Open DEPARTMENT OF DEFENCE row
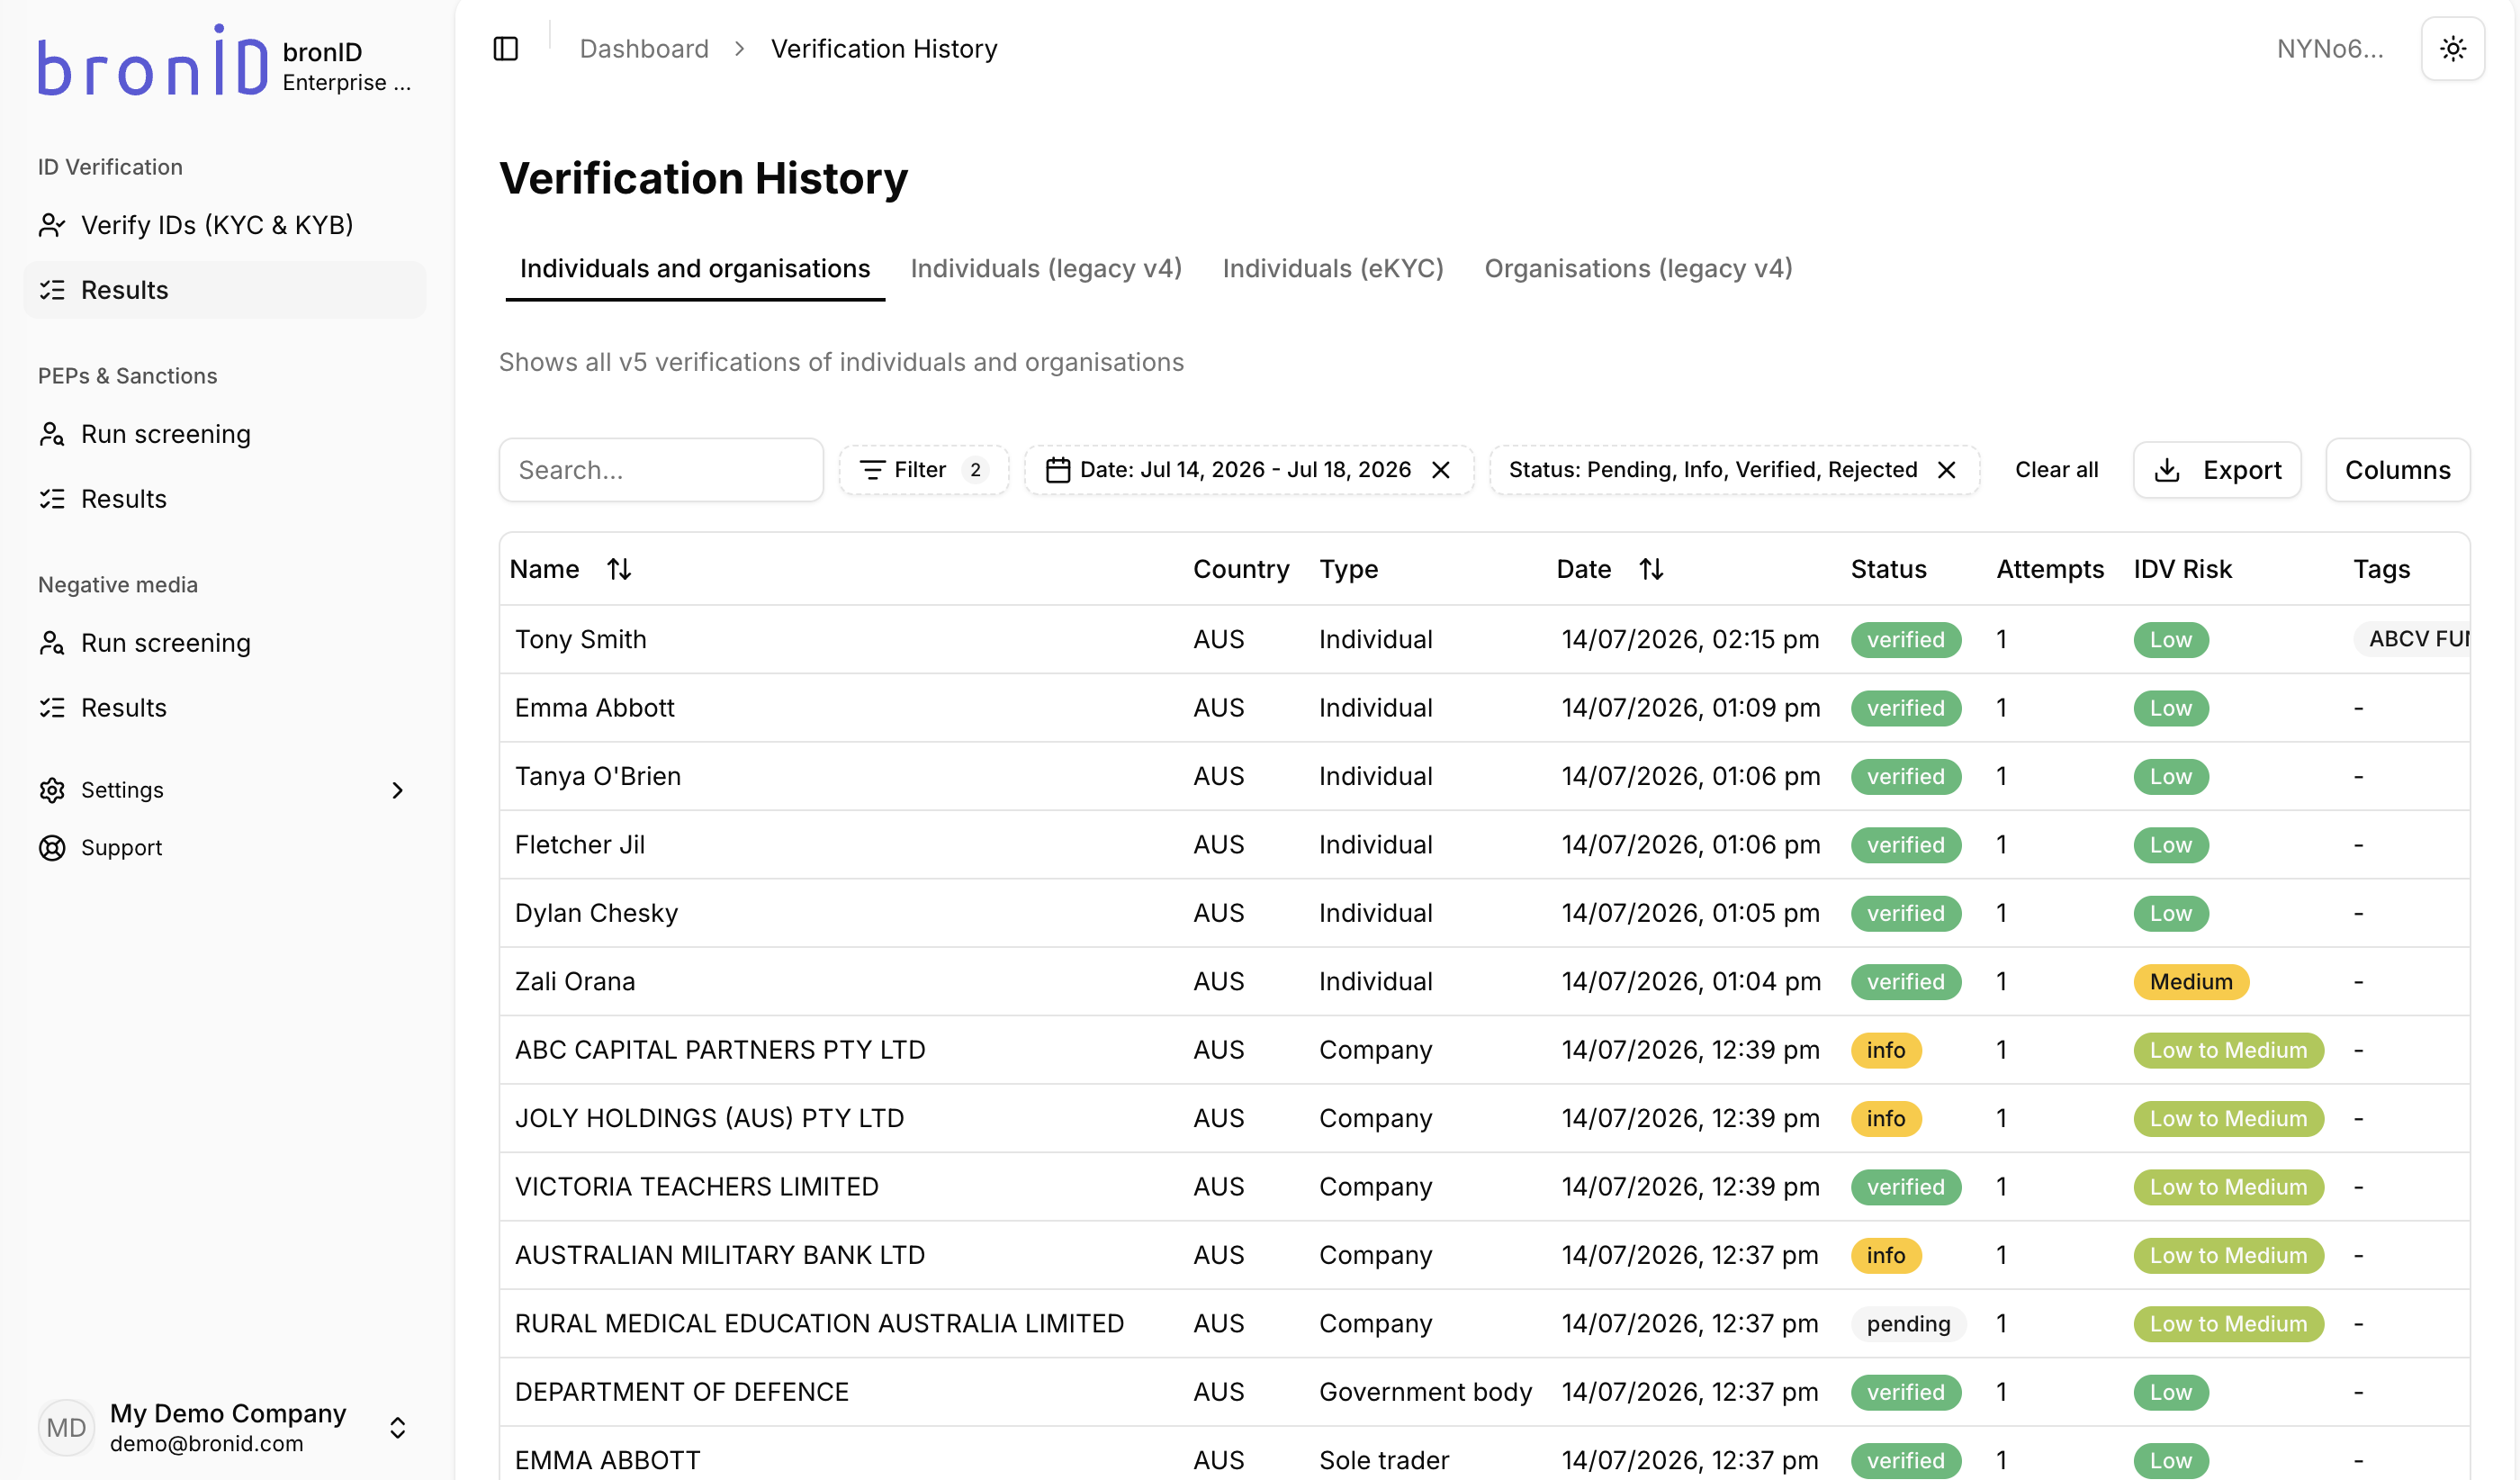2520x1480 pixels. tap(1484, 1392)
